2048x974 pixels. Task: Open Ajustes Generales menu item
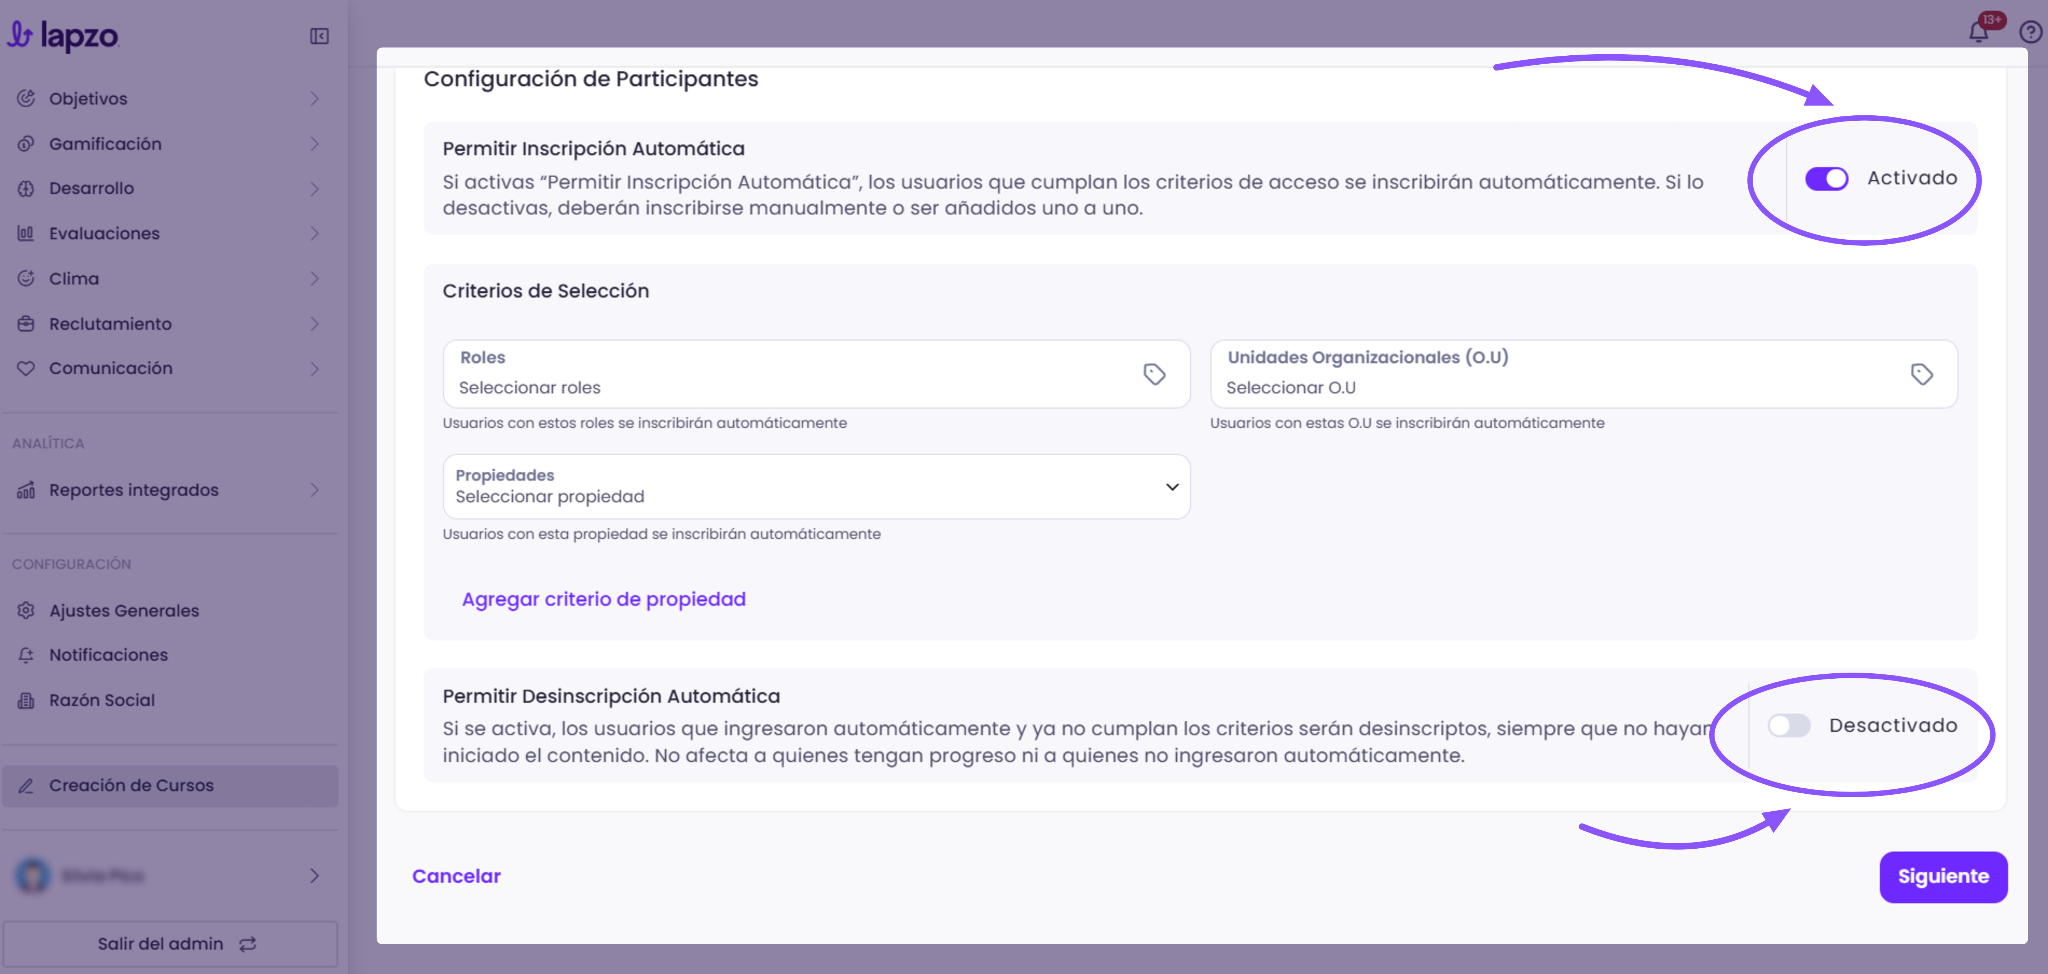point(170,610)
